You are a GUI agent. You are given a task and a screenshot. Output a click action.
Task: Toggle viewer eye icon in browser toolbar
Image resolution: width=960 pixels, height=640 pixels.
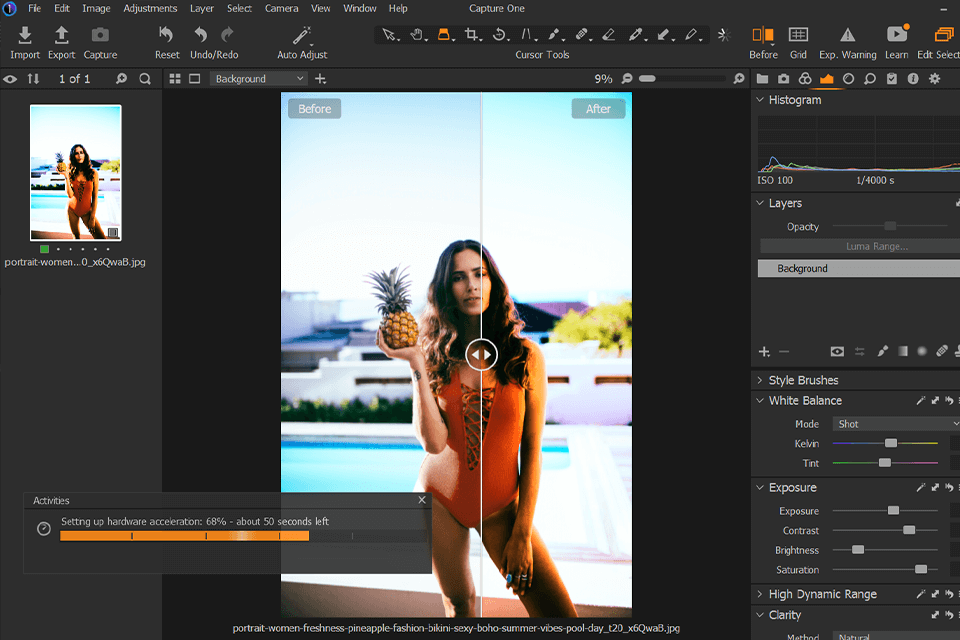tap(10, 79)
